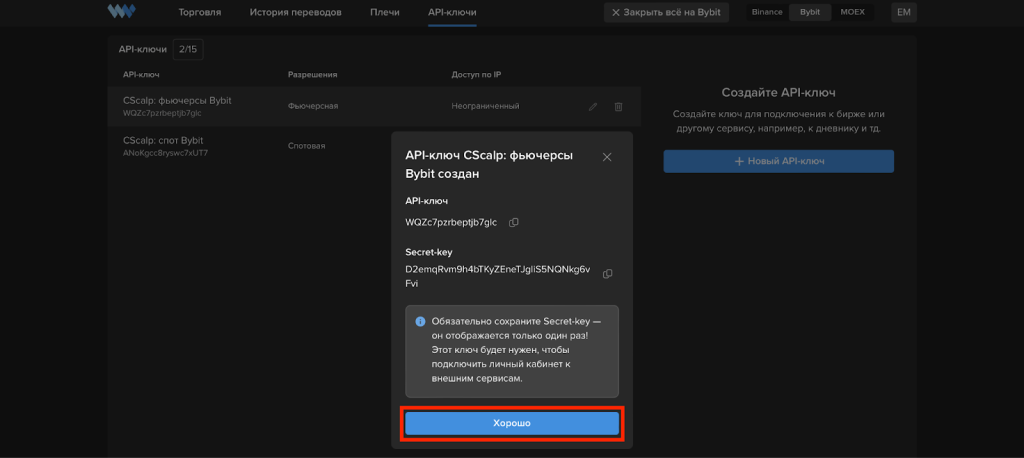Click the 2/15 key counter badge
The height and width of the screenshot is (458, 1024).
187,48
